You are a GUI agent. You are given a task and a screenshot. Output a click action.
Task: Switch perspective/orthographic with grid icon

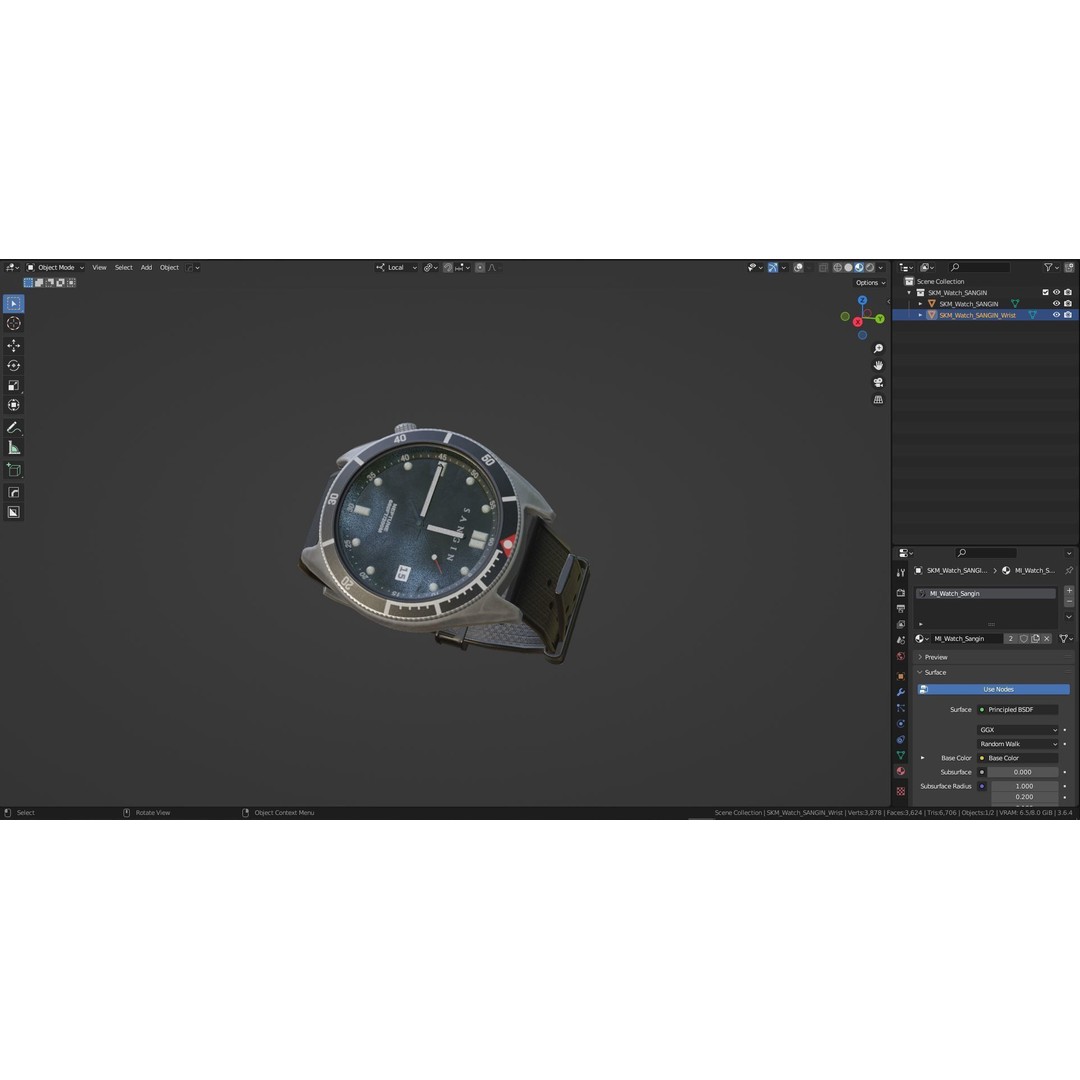point(878,400)
